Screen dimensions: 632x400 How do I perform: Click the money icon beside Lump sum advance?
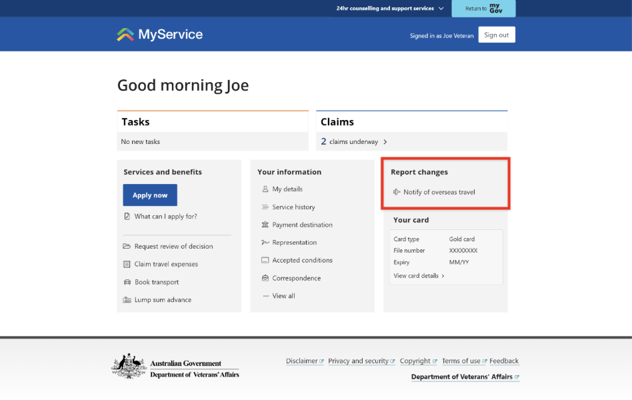pyautogui.click(x=127, y=300)
